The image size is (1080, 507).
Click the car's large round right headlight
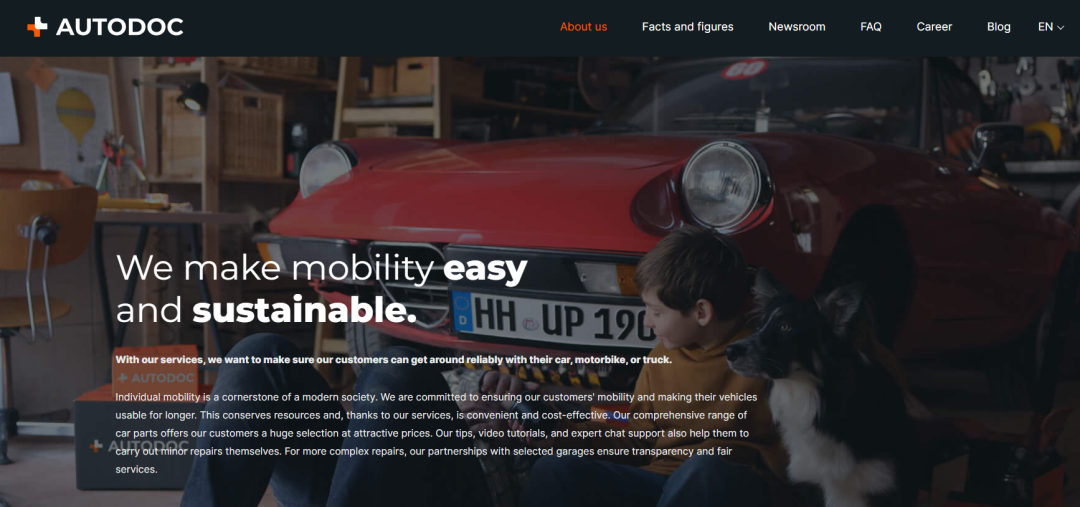point(723,185)
